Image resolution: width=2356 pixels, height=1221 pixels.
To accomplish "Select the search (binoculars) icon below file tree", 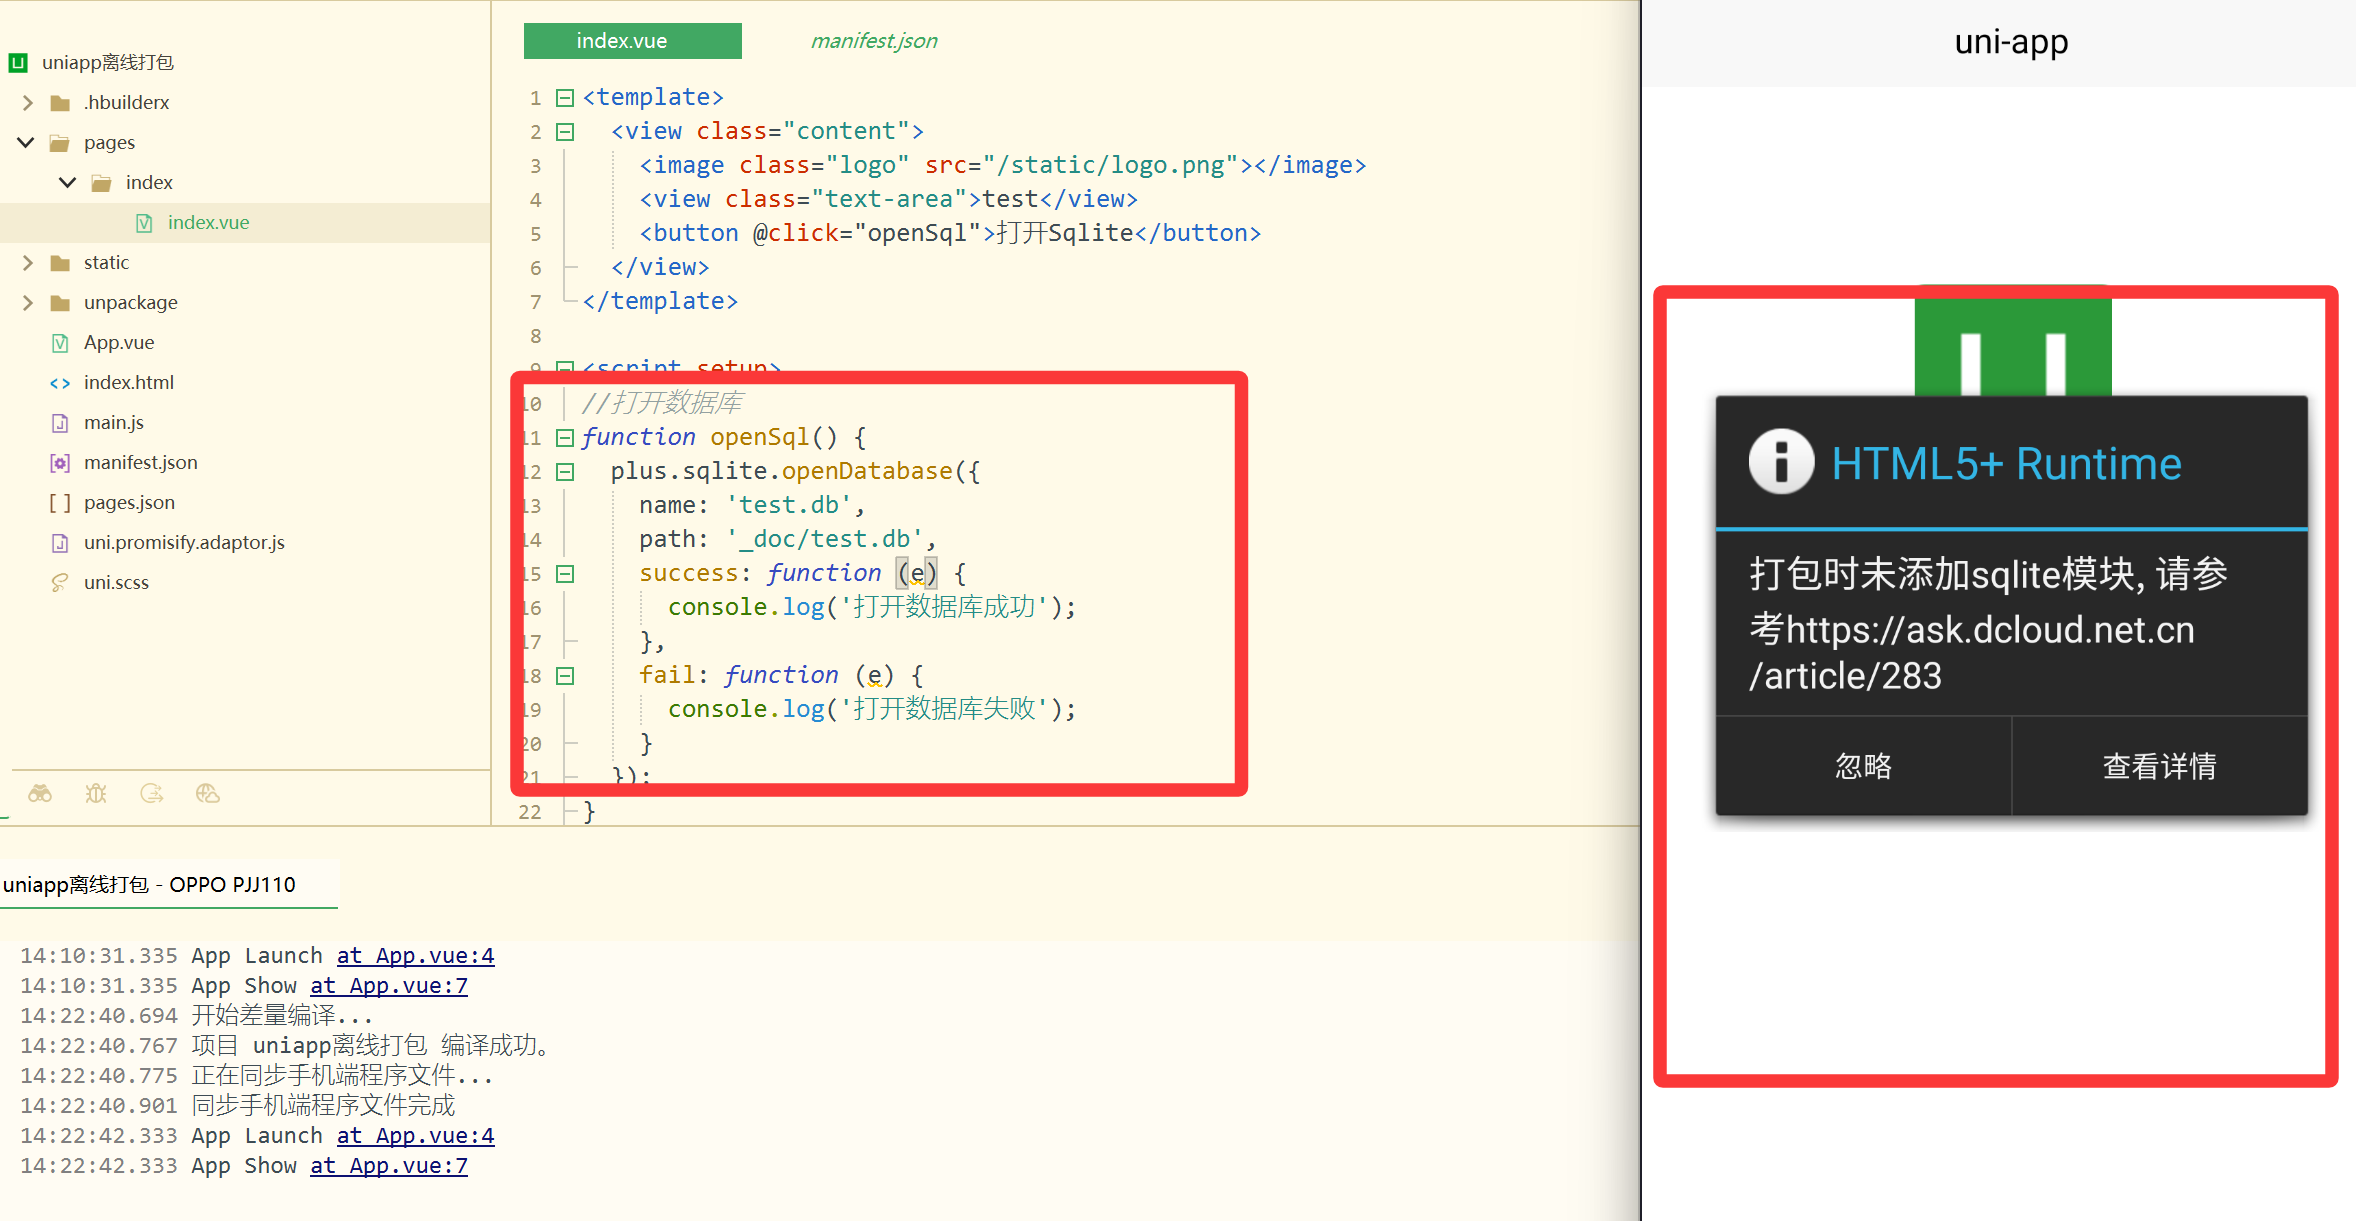I will click(40, 793).
